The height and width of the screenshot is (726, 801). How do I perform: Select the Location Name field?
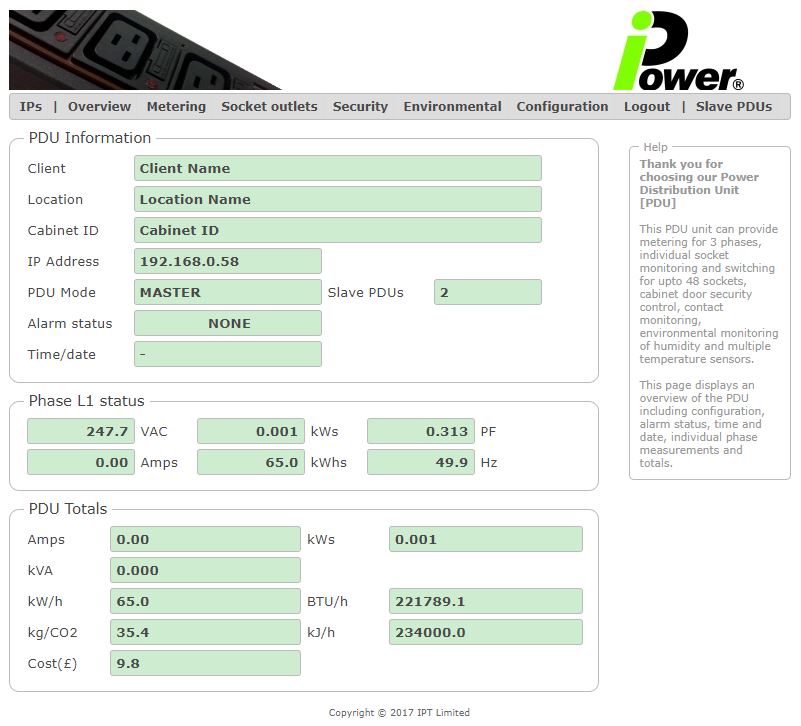tap(337, 199)
